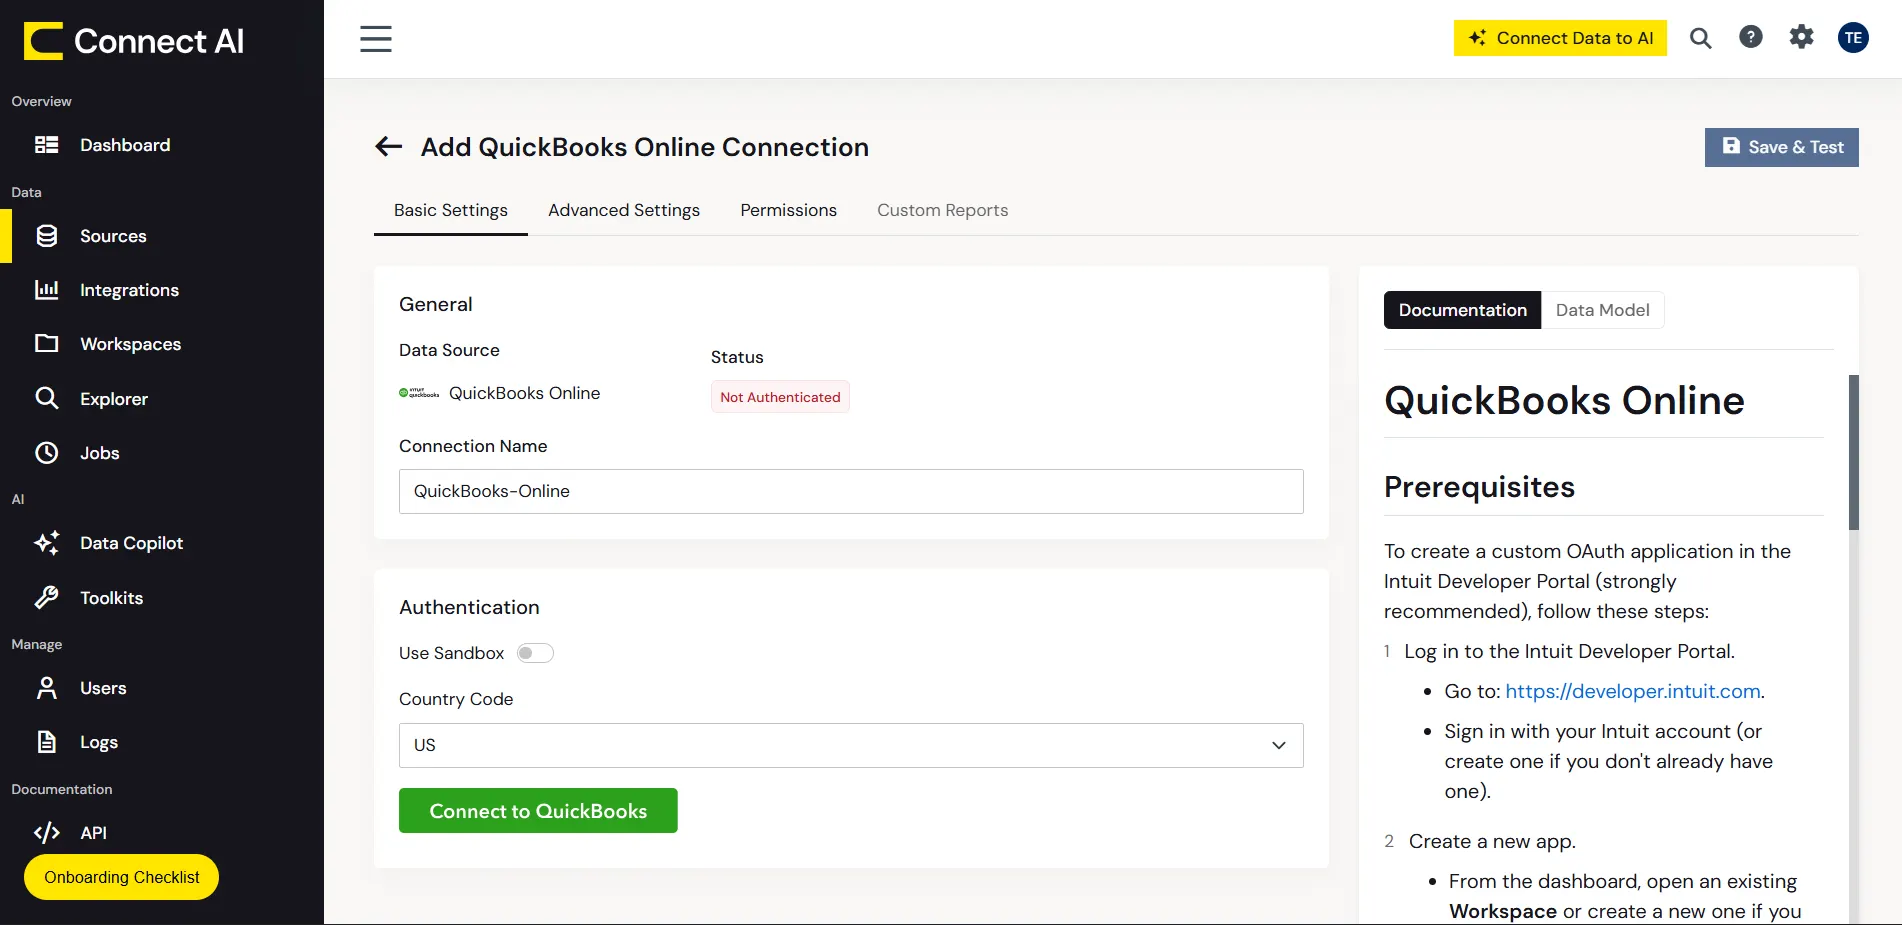Screen dimensions: 1902x925
Task: Click the Not Authenticated status badge
Action: click(780, 397)
